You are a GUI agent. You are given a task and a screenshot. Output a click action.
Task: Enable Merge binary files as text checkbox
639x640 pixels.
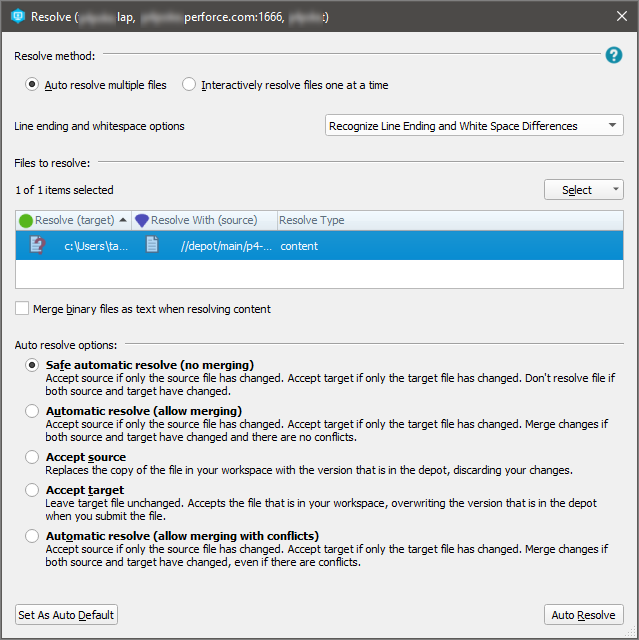[x=23, y=309]
